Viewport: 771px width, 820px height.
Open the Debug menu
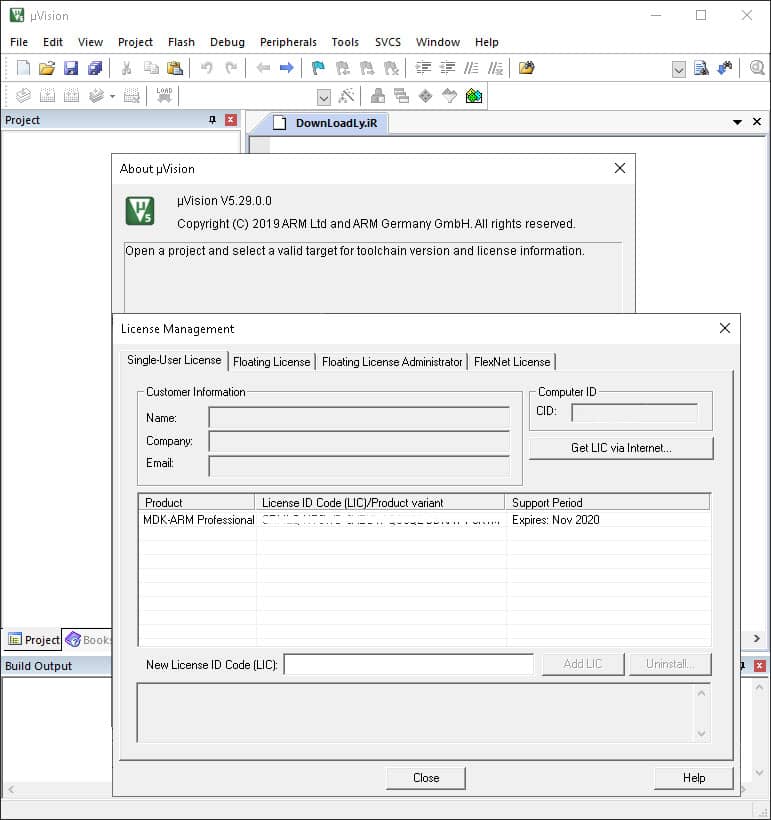tap(227, 42)
